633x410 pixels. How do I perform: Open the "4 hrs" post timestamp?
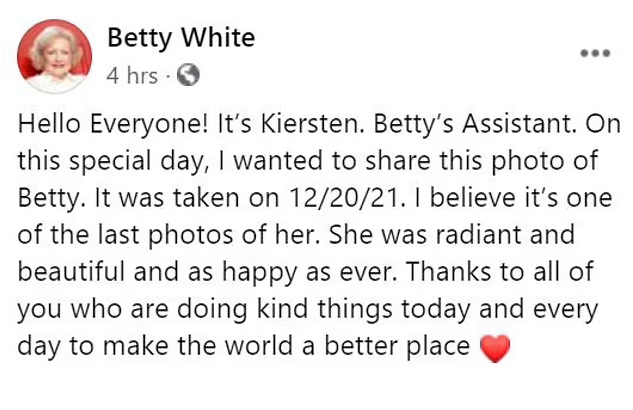132,75
